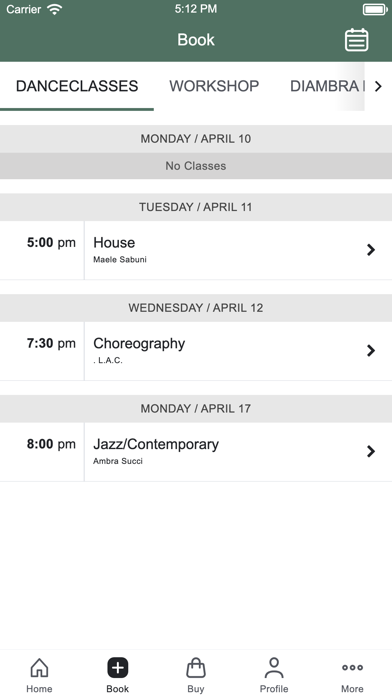Tap the battery status icon
This screenshot has width=392, height=696.
(375, 9)
